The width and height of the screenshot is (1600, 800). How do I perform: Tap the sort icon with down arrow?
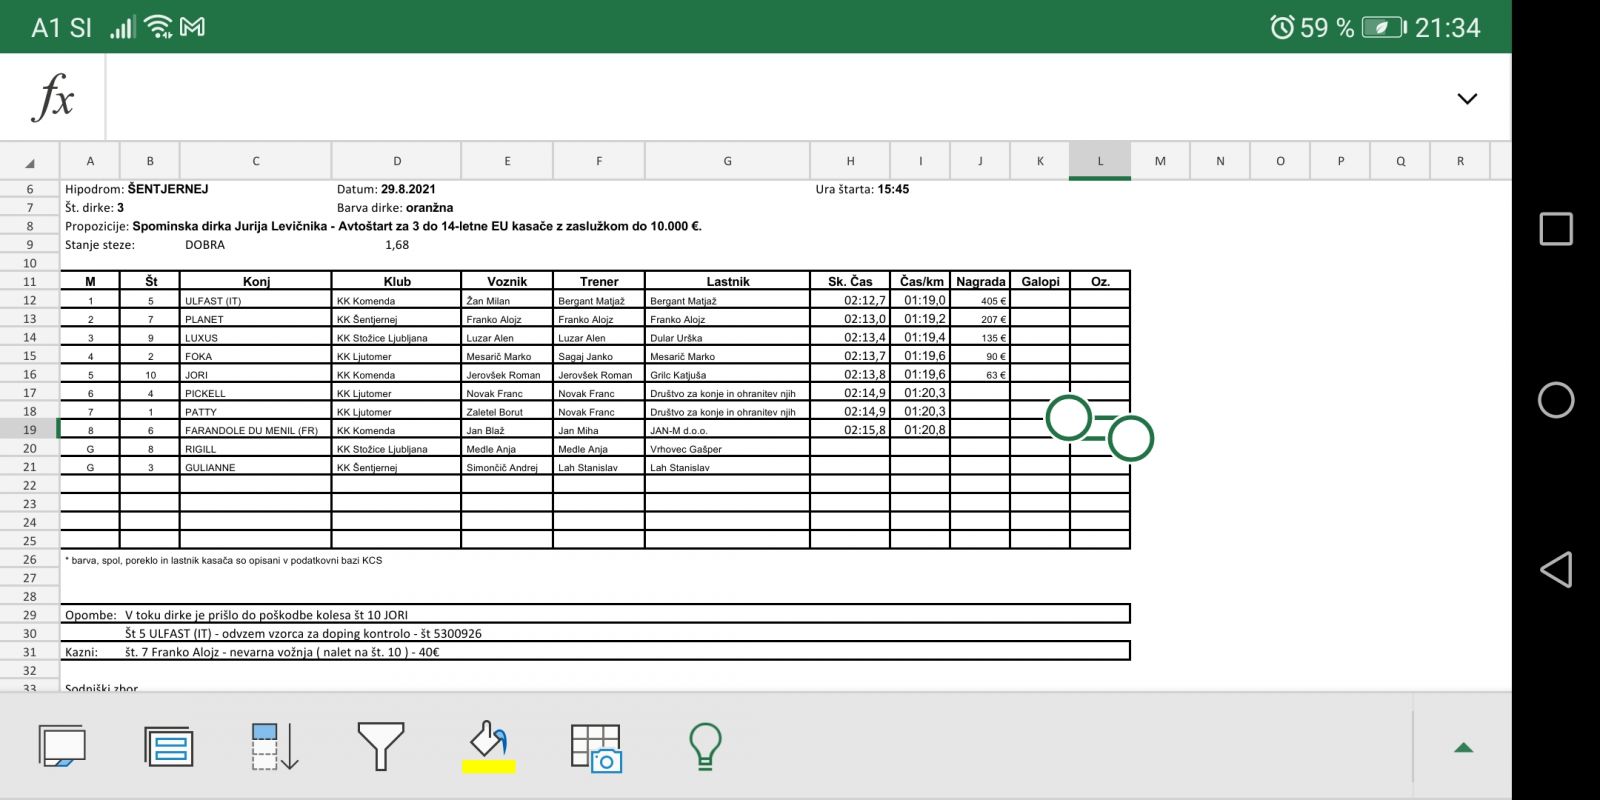274,746
